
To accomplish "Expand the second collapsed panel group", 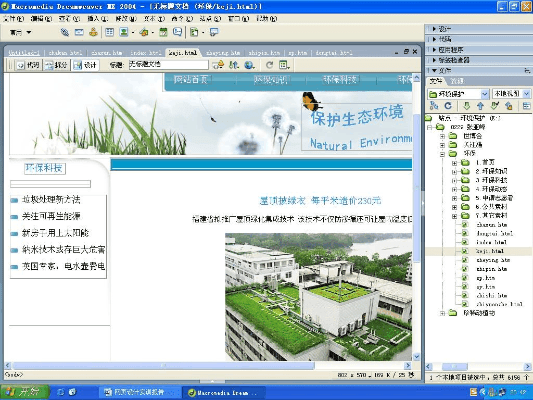I will (x=434, y=39).
